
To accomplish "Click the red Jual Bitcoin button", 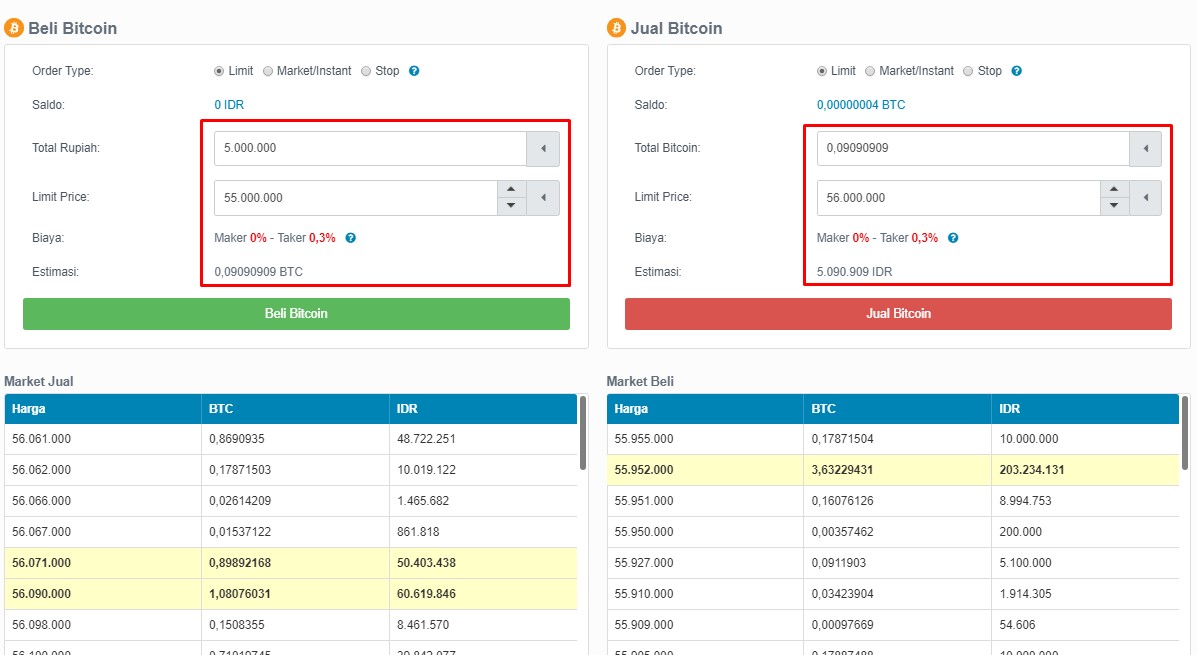I will tap(899, 314).
